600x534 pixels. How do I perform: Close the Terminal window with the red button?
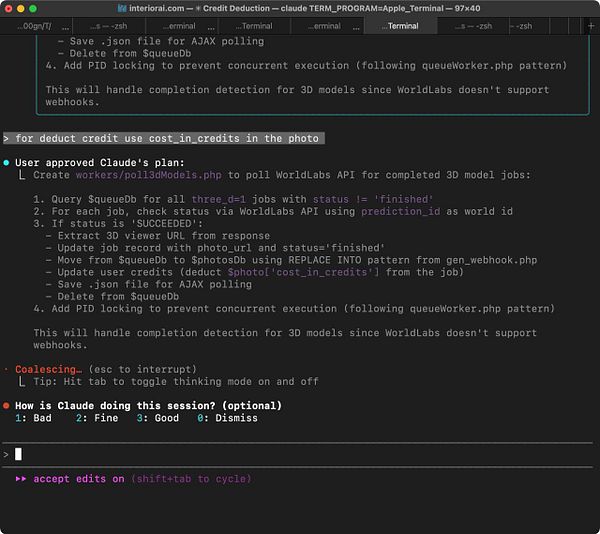8,8
